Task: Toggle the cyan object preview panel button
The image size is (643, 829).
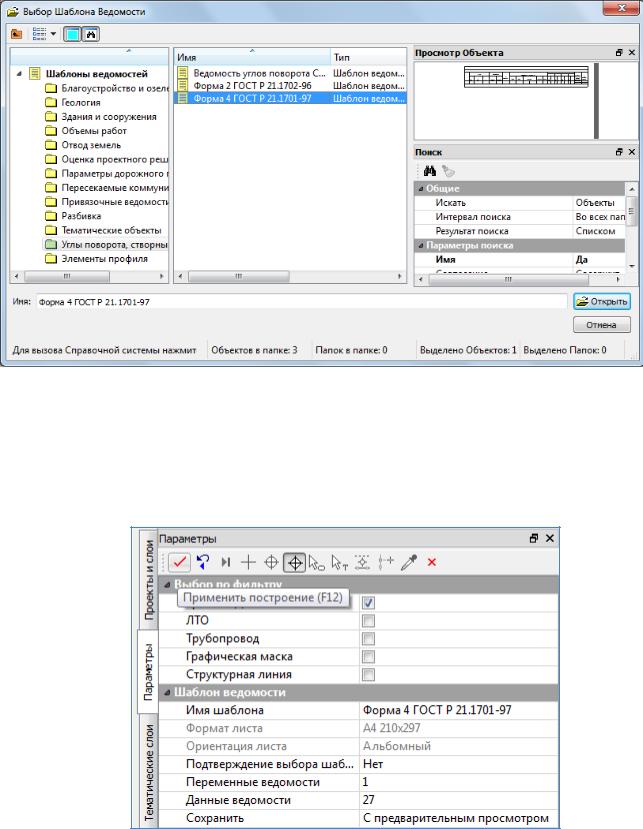Action: pyautogui.click(x=73, y=34)
